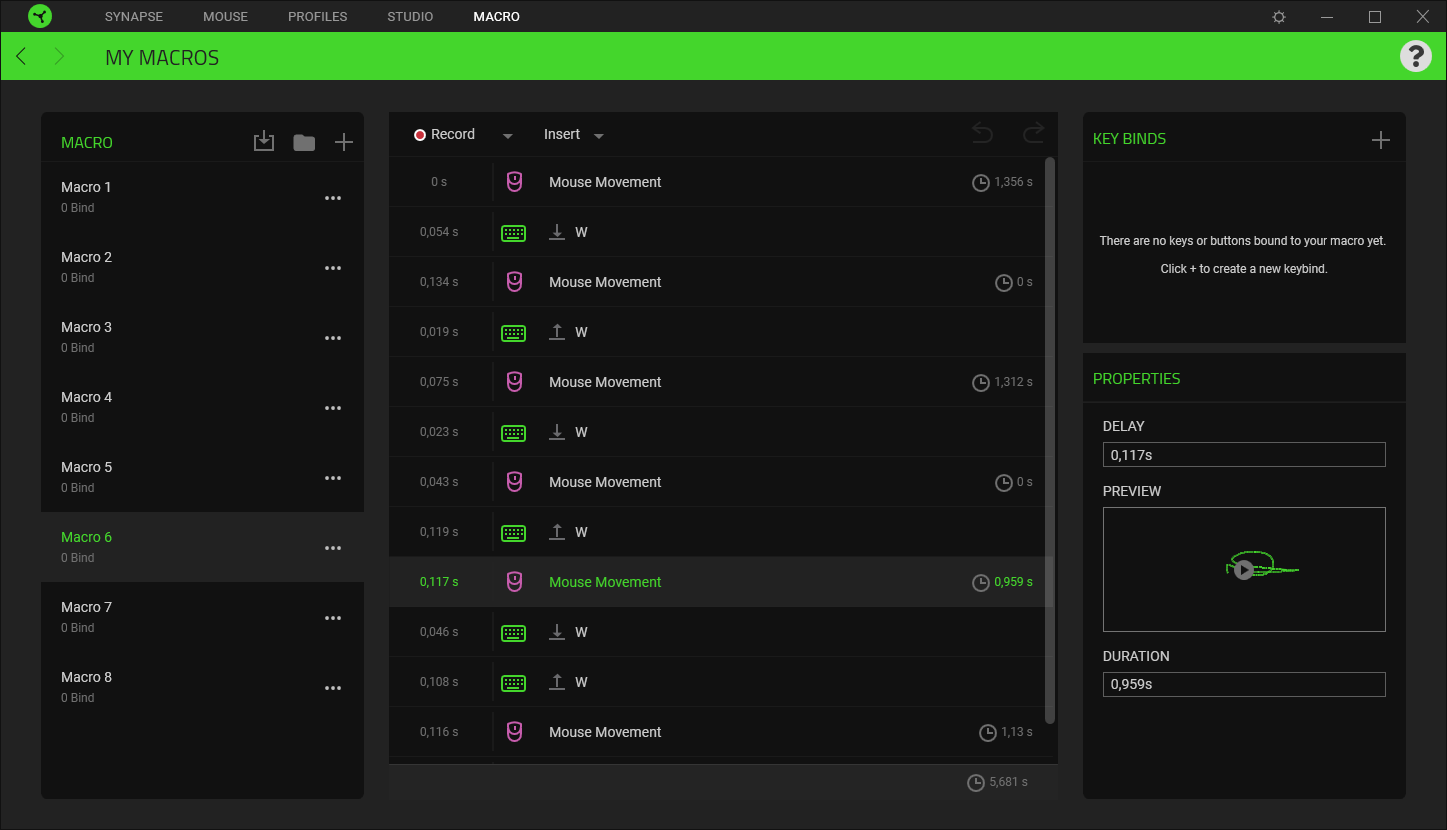The height and width of the screenshot is (830, 1447).
Task: Click the DURATION input field
Action: (x=1244, y=685)
